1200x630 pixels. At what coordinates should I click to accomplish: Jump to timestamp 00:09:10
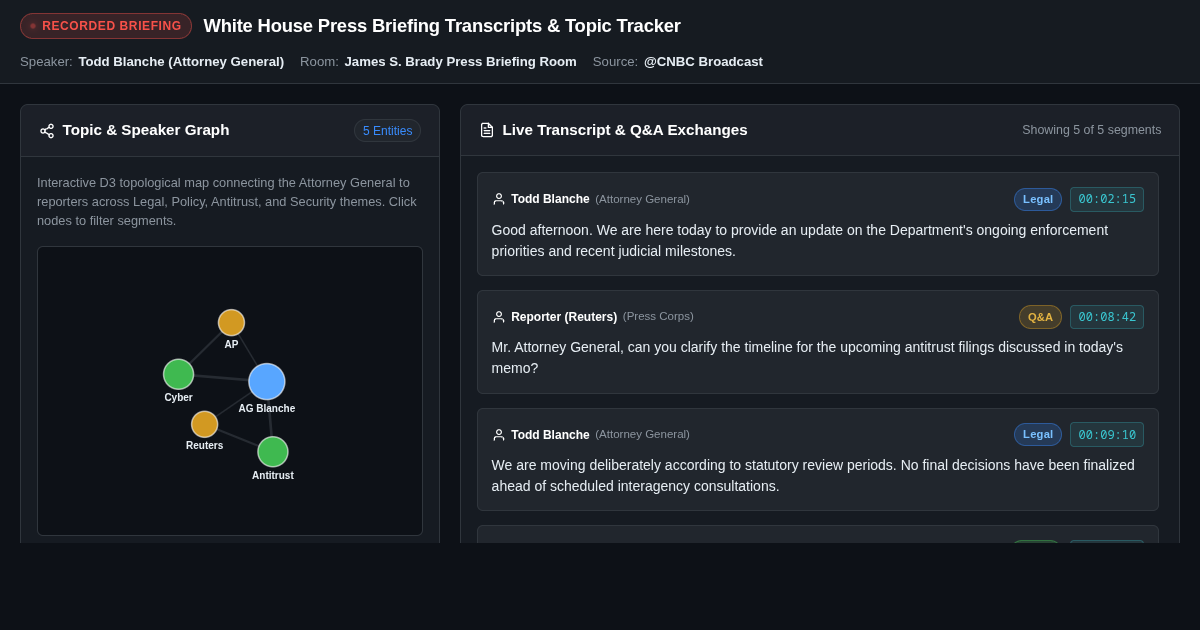pos(1107,435)
